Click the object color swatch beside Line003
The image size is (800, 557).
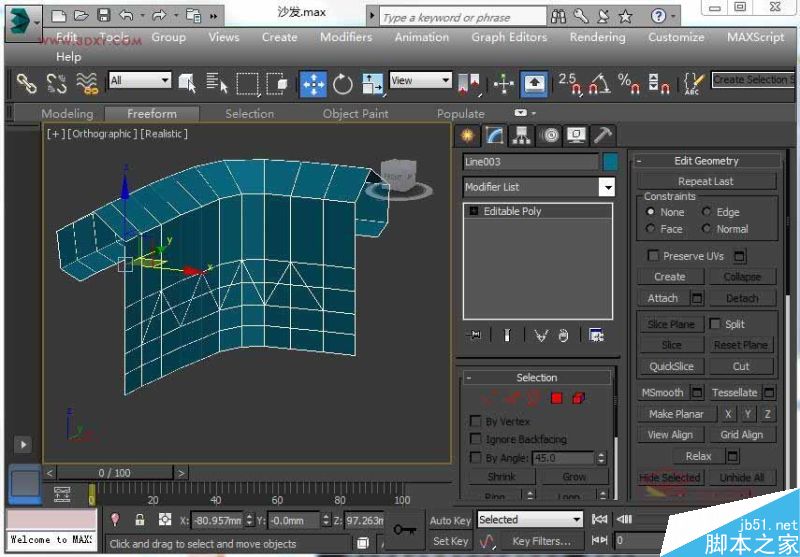(x=610, y=162)
